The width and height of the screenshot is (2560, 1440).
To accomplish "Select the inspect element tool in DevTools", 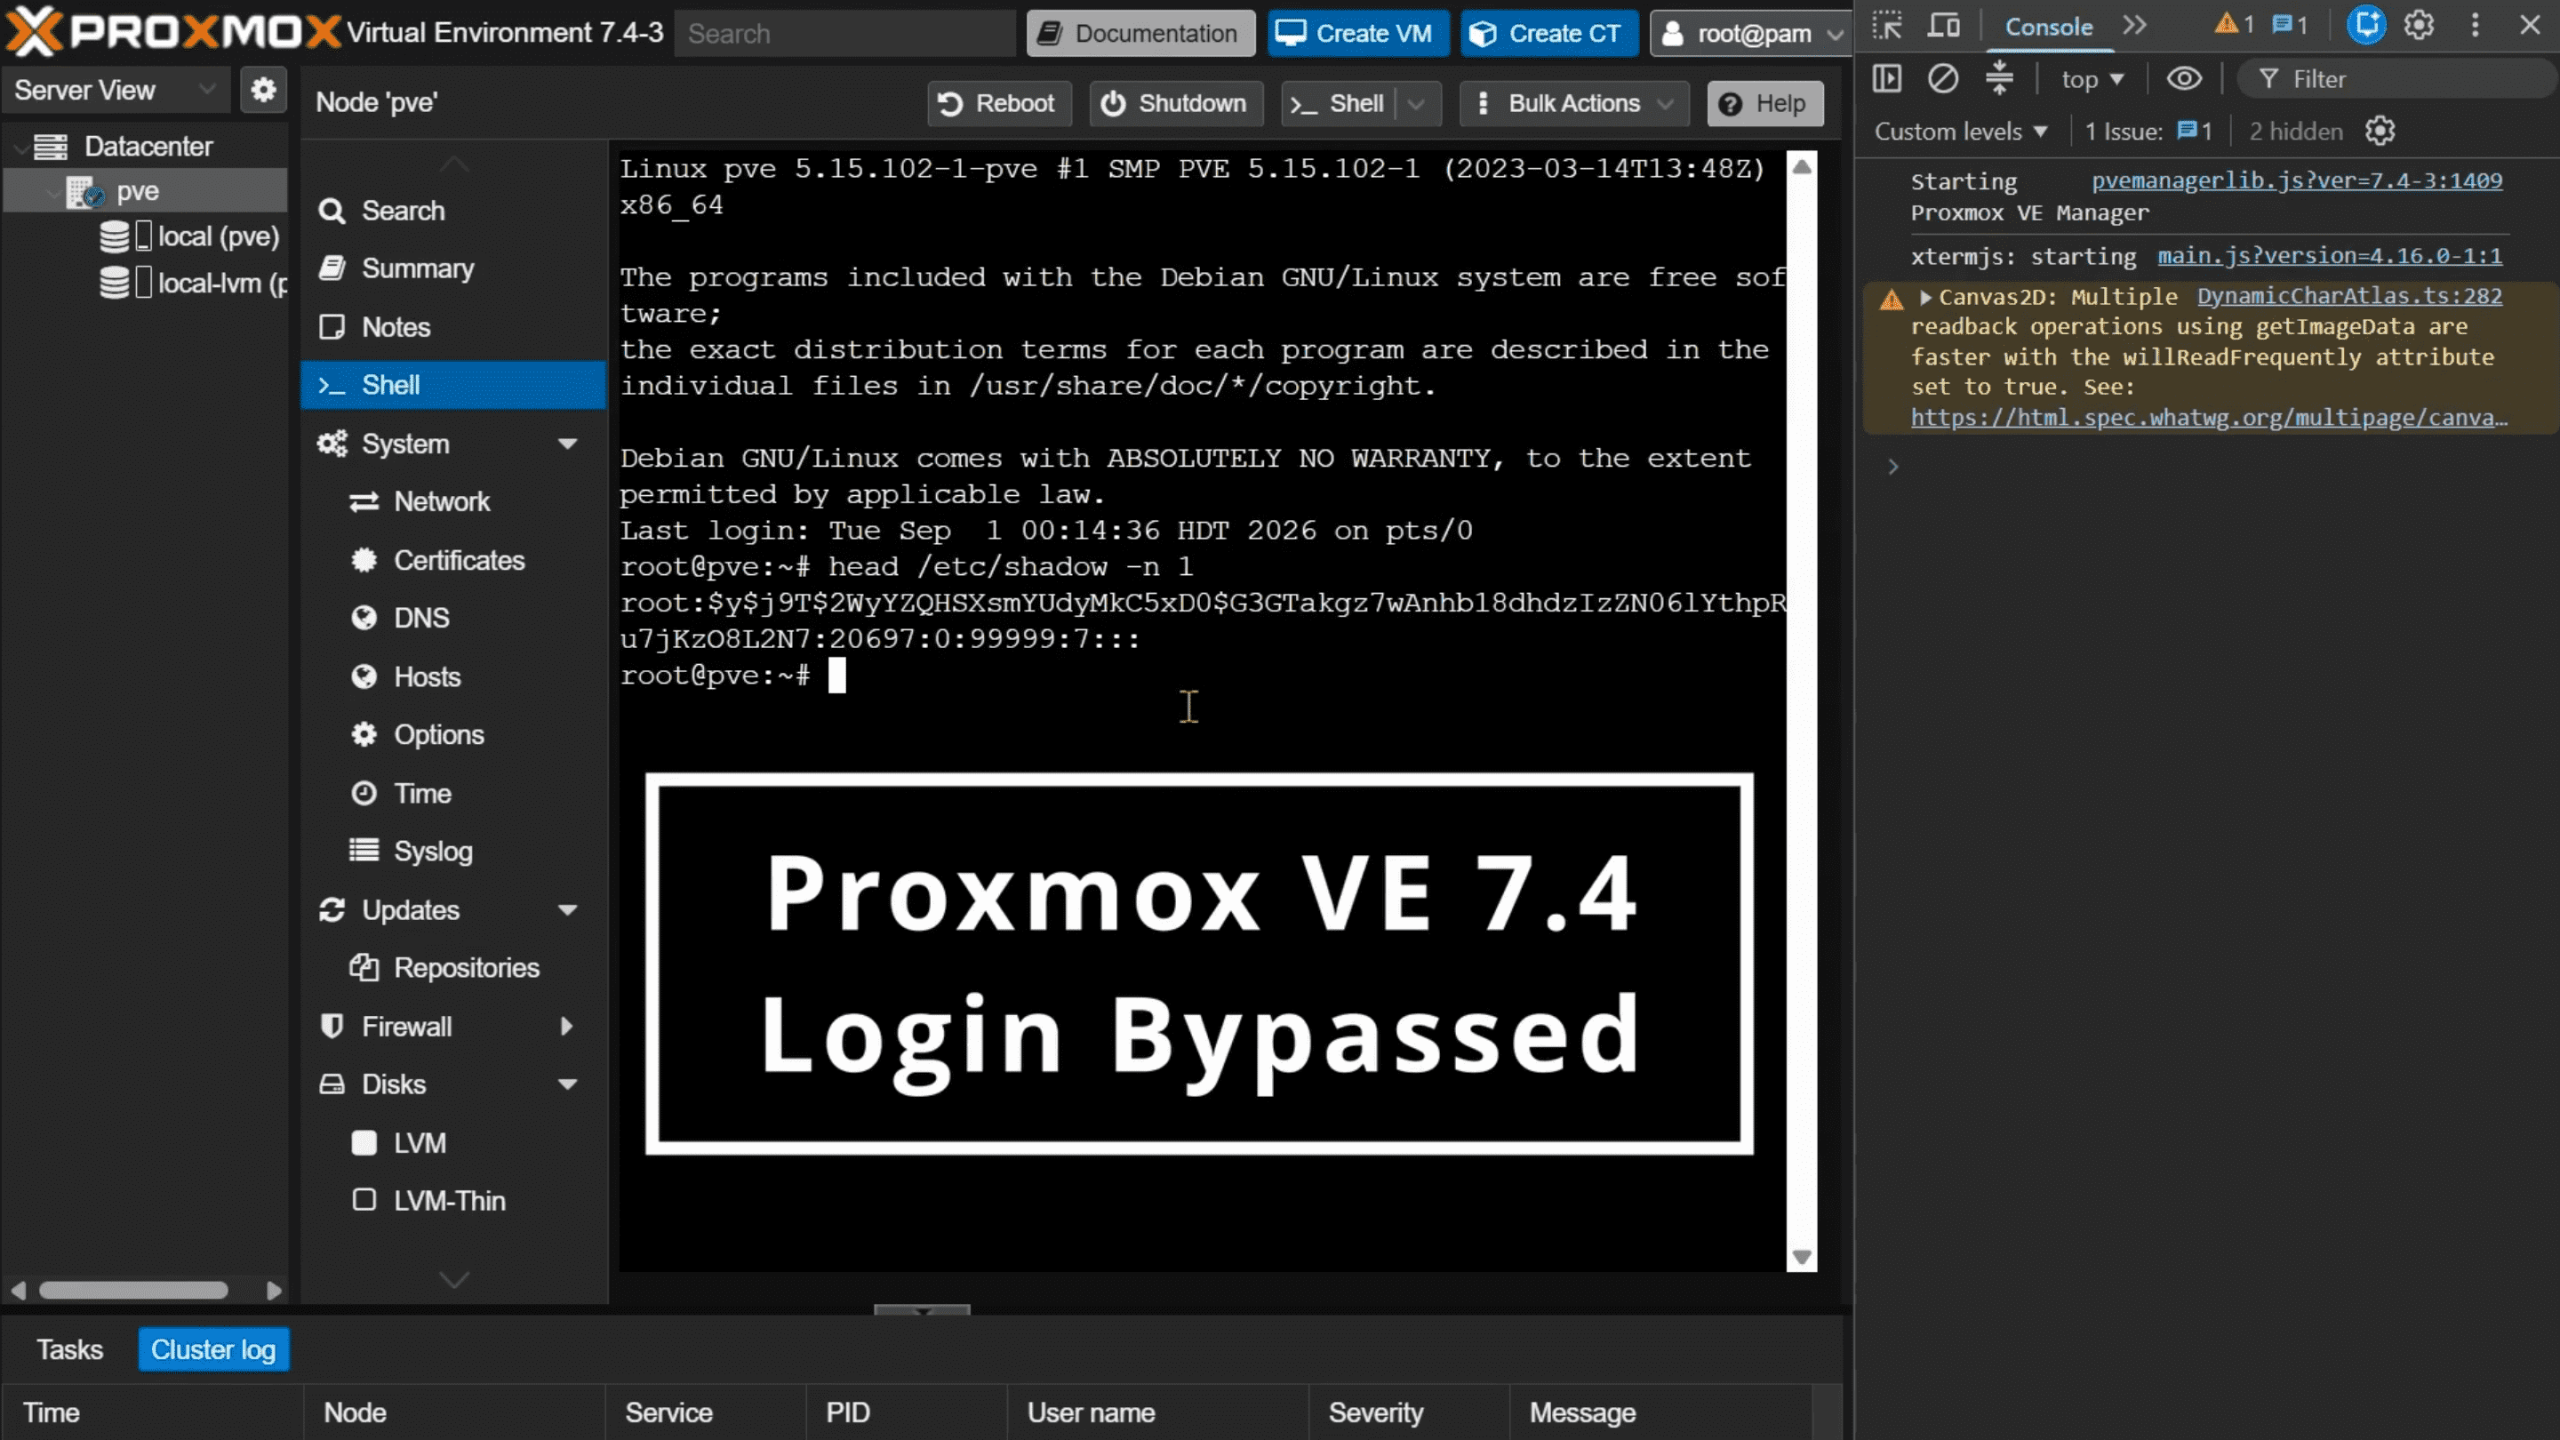I will (1887, 26).
